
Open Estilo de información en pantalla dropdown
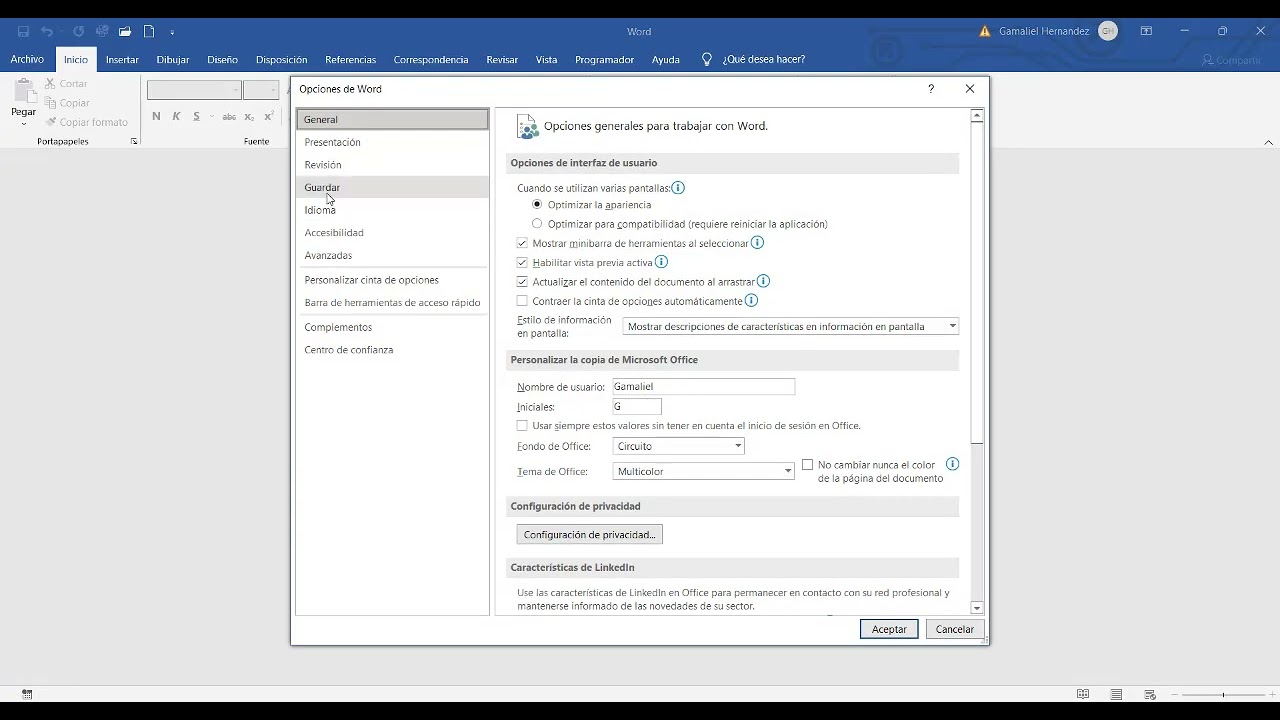pos(790,326)
